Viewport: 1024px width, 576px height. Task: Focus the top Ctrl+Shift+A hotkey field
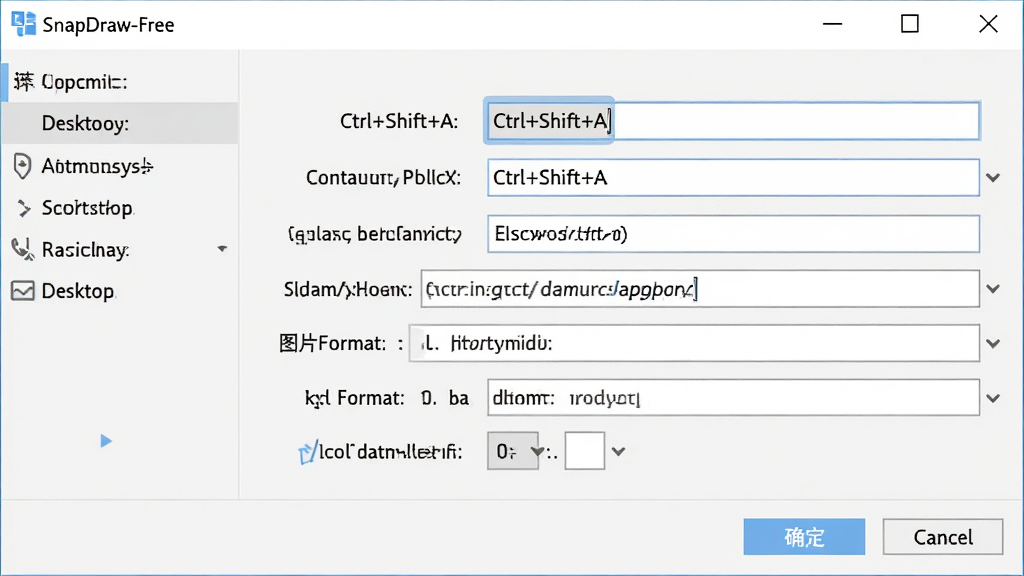click(733, 120)
